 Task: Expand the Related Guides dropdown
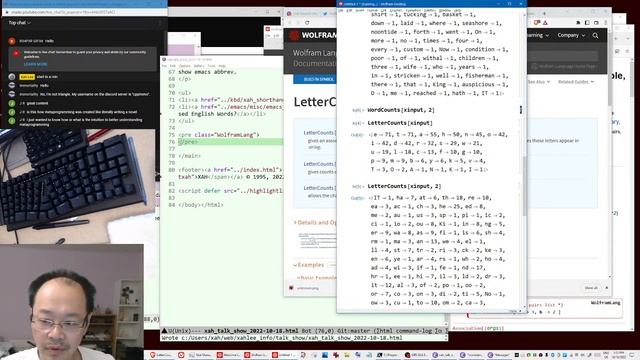point(576,82)
